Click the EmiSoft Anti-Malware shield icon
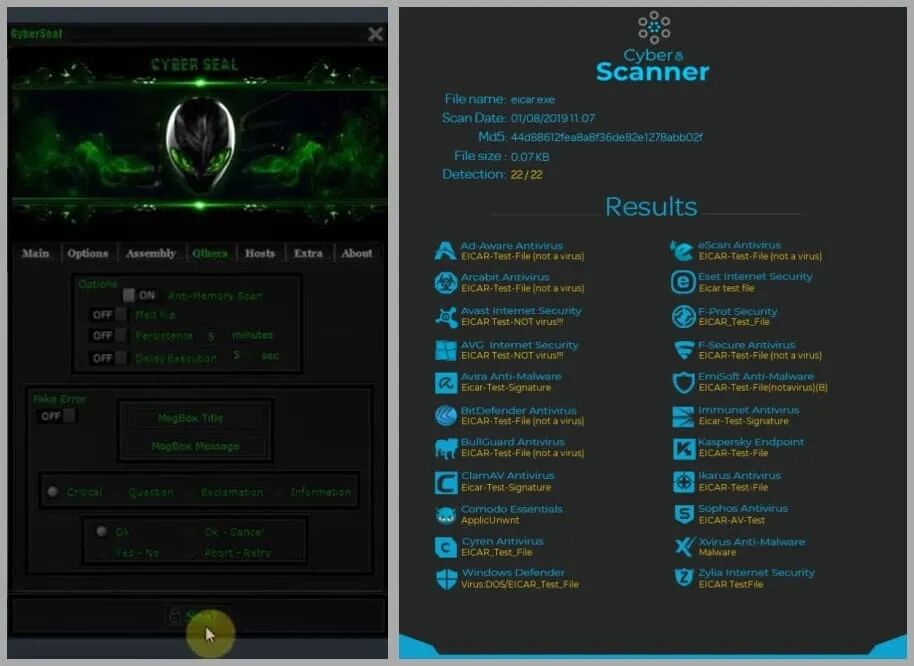Screen dimensions: 914x666 coord(683,382)
